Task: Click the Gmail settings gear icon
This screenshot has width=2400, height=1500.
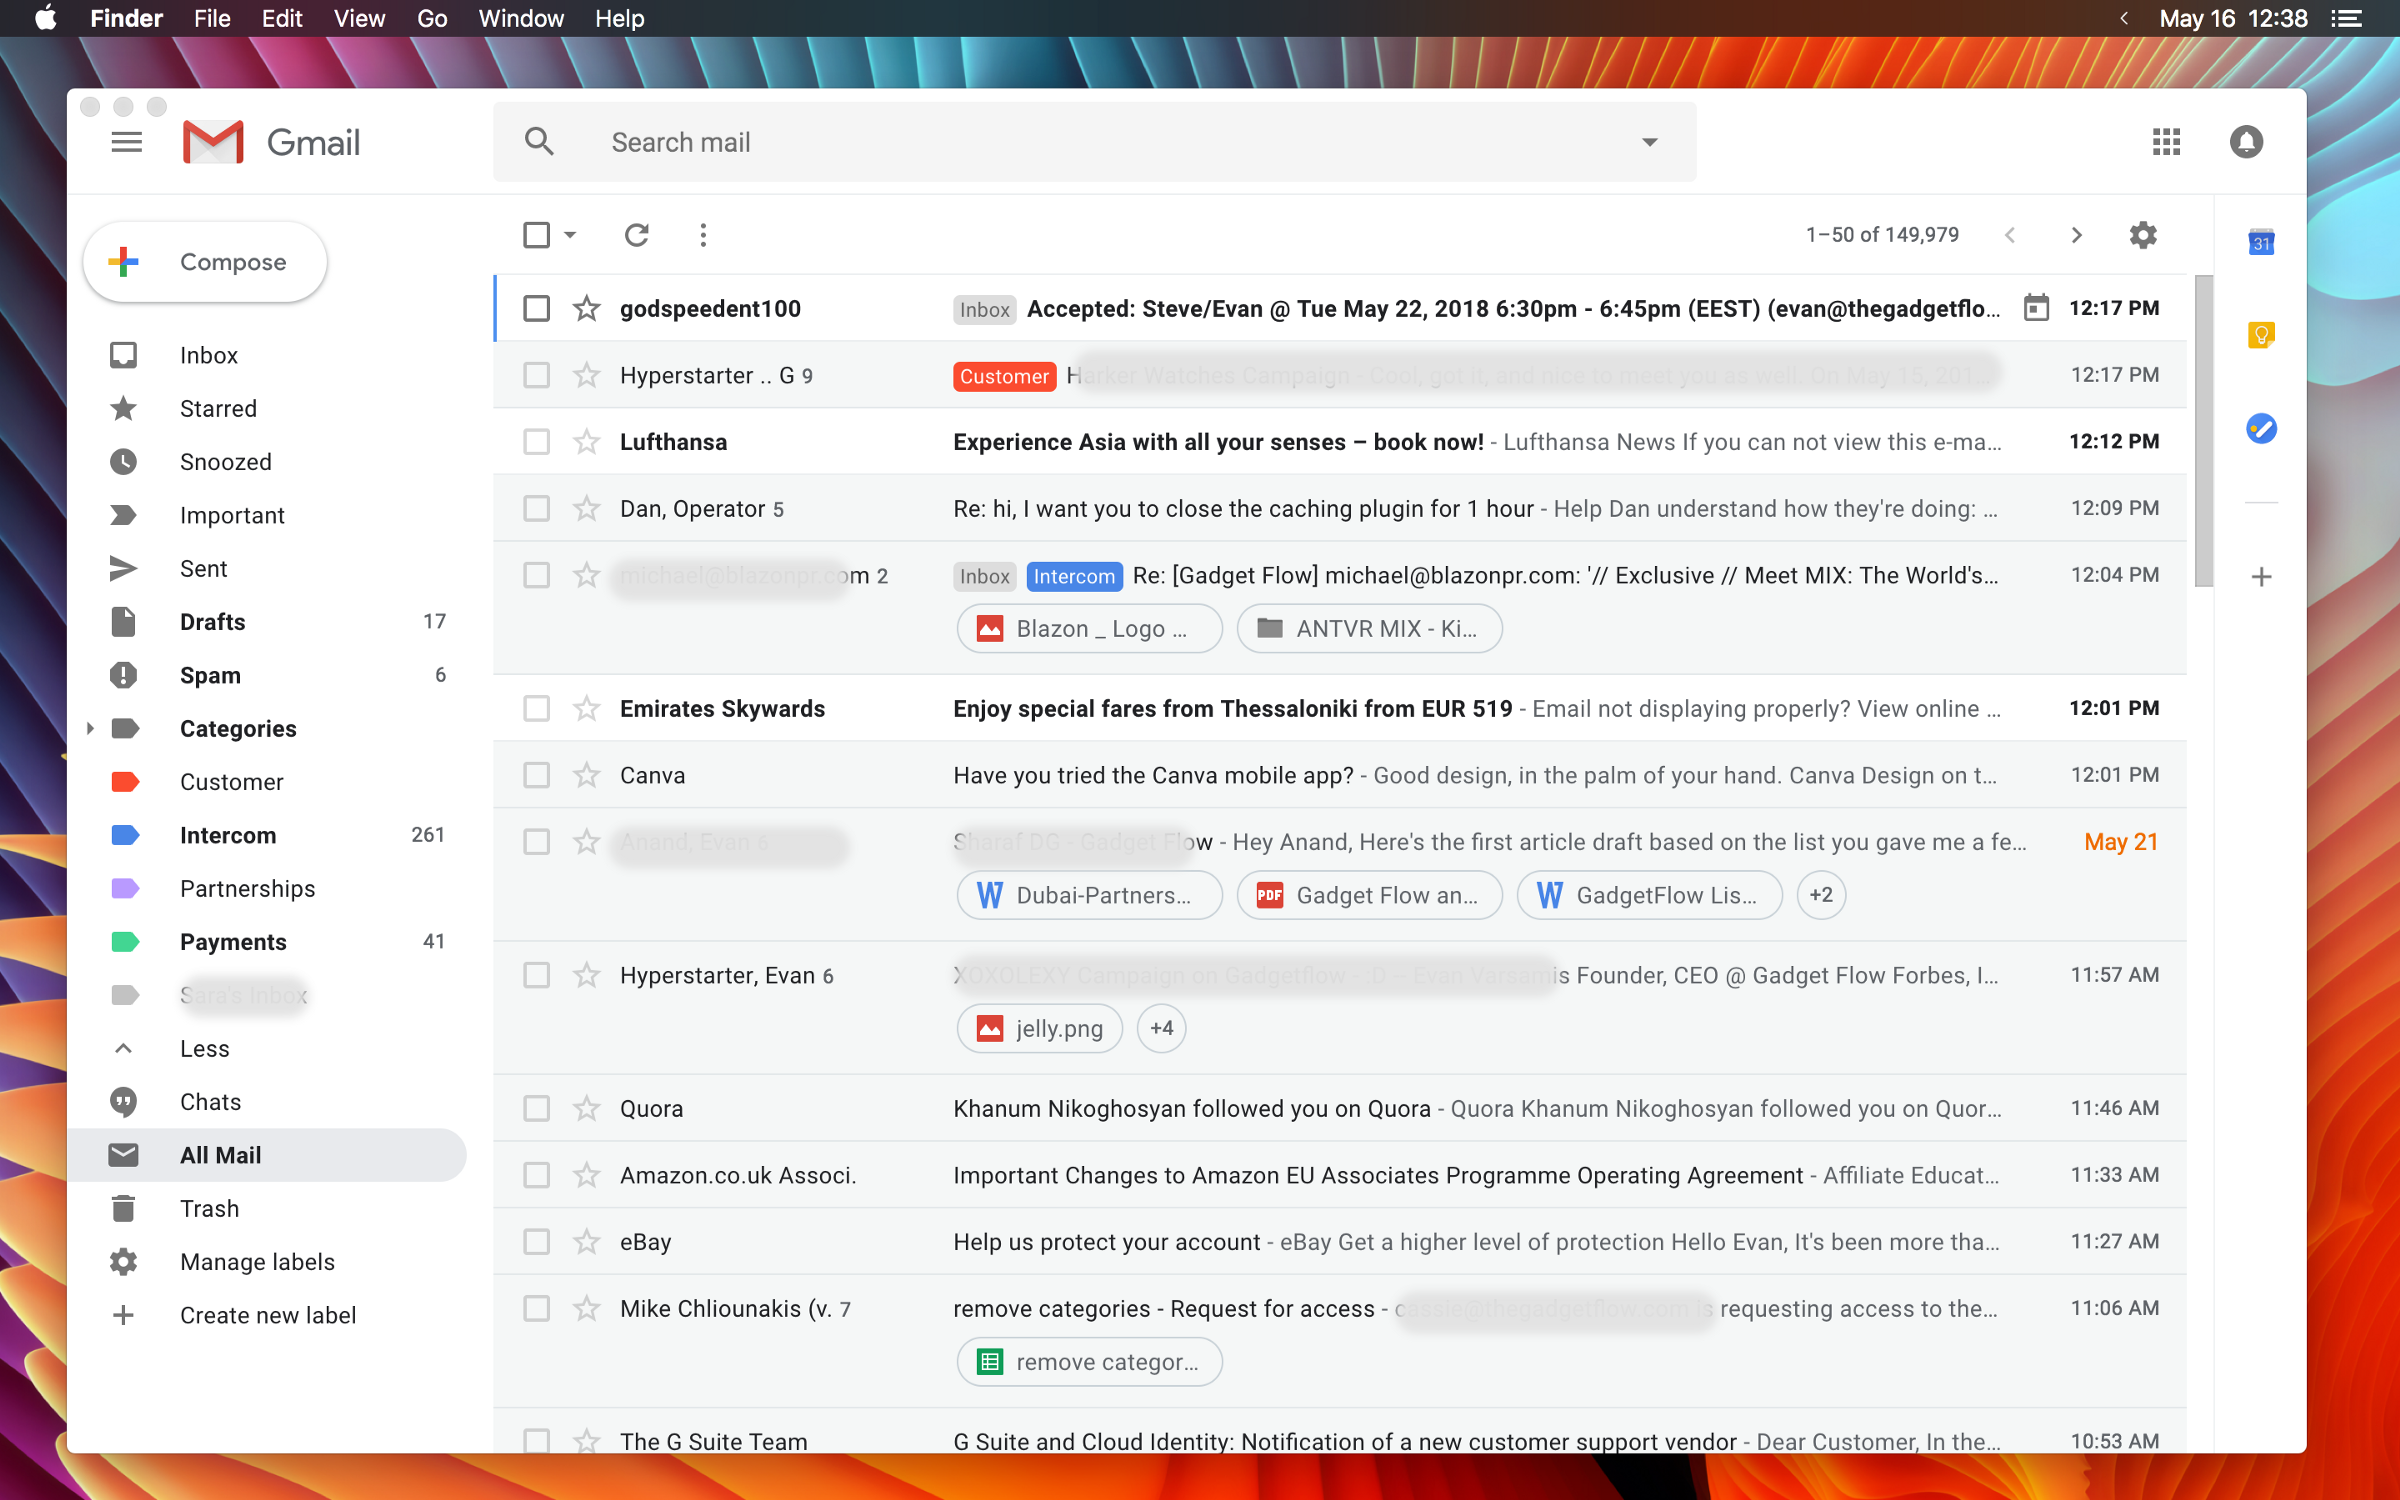Action: [x=2143, y=235]
